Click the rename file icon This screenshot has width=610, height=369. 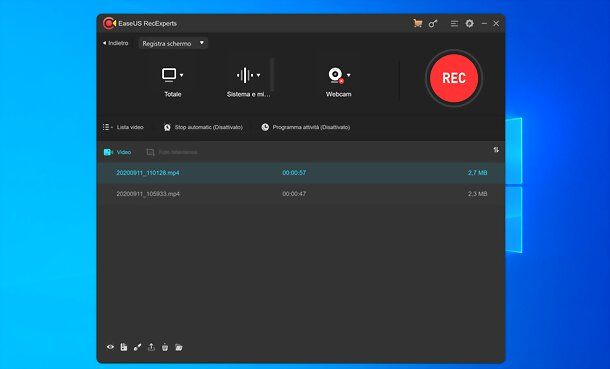[124, 347]
